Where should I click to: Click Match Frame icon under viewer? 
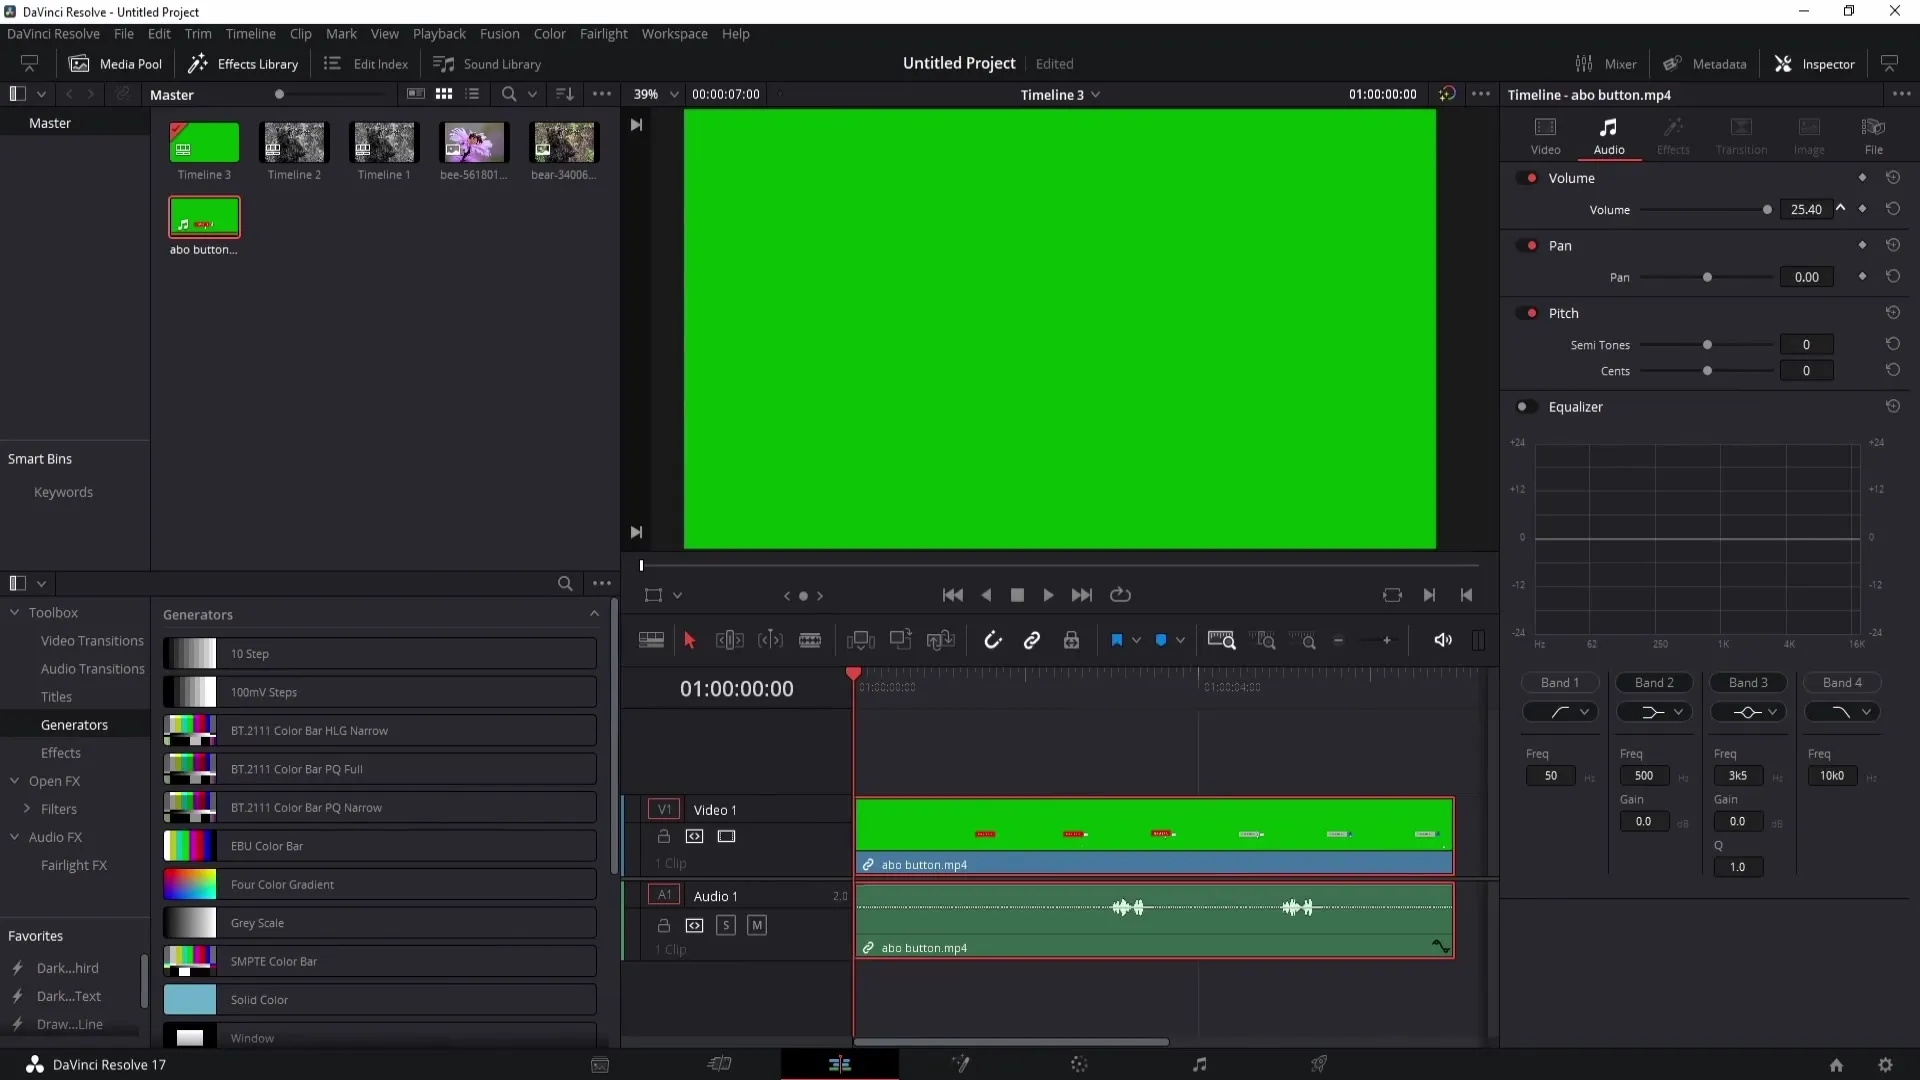pos(1392,595)
